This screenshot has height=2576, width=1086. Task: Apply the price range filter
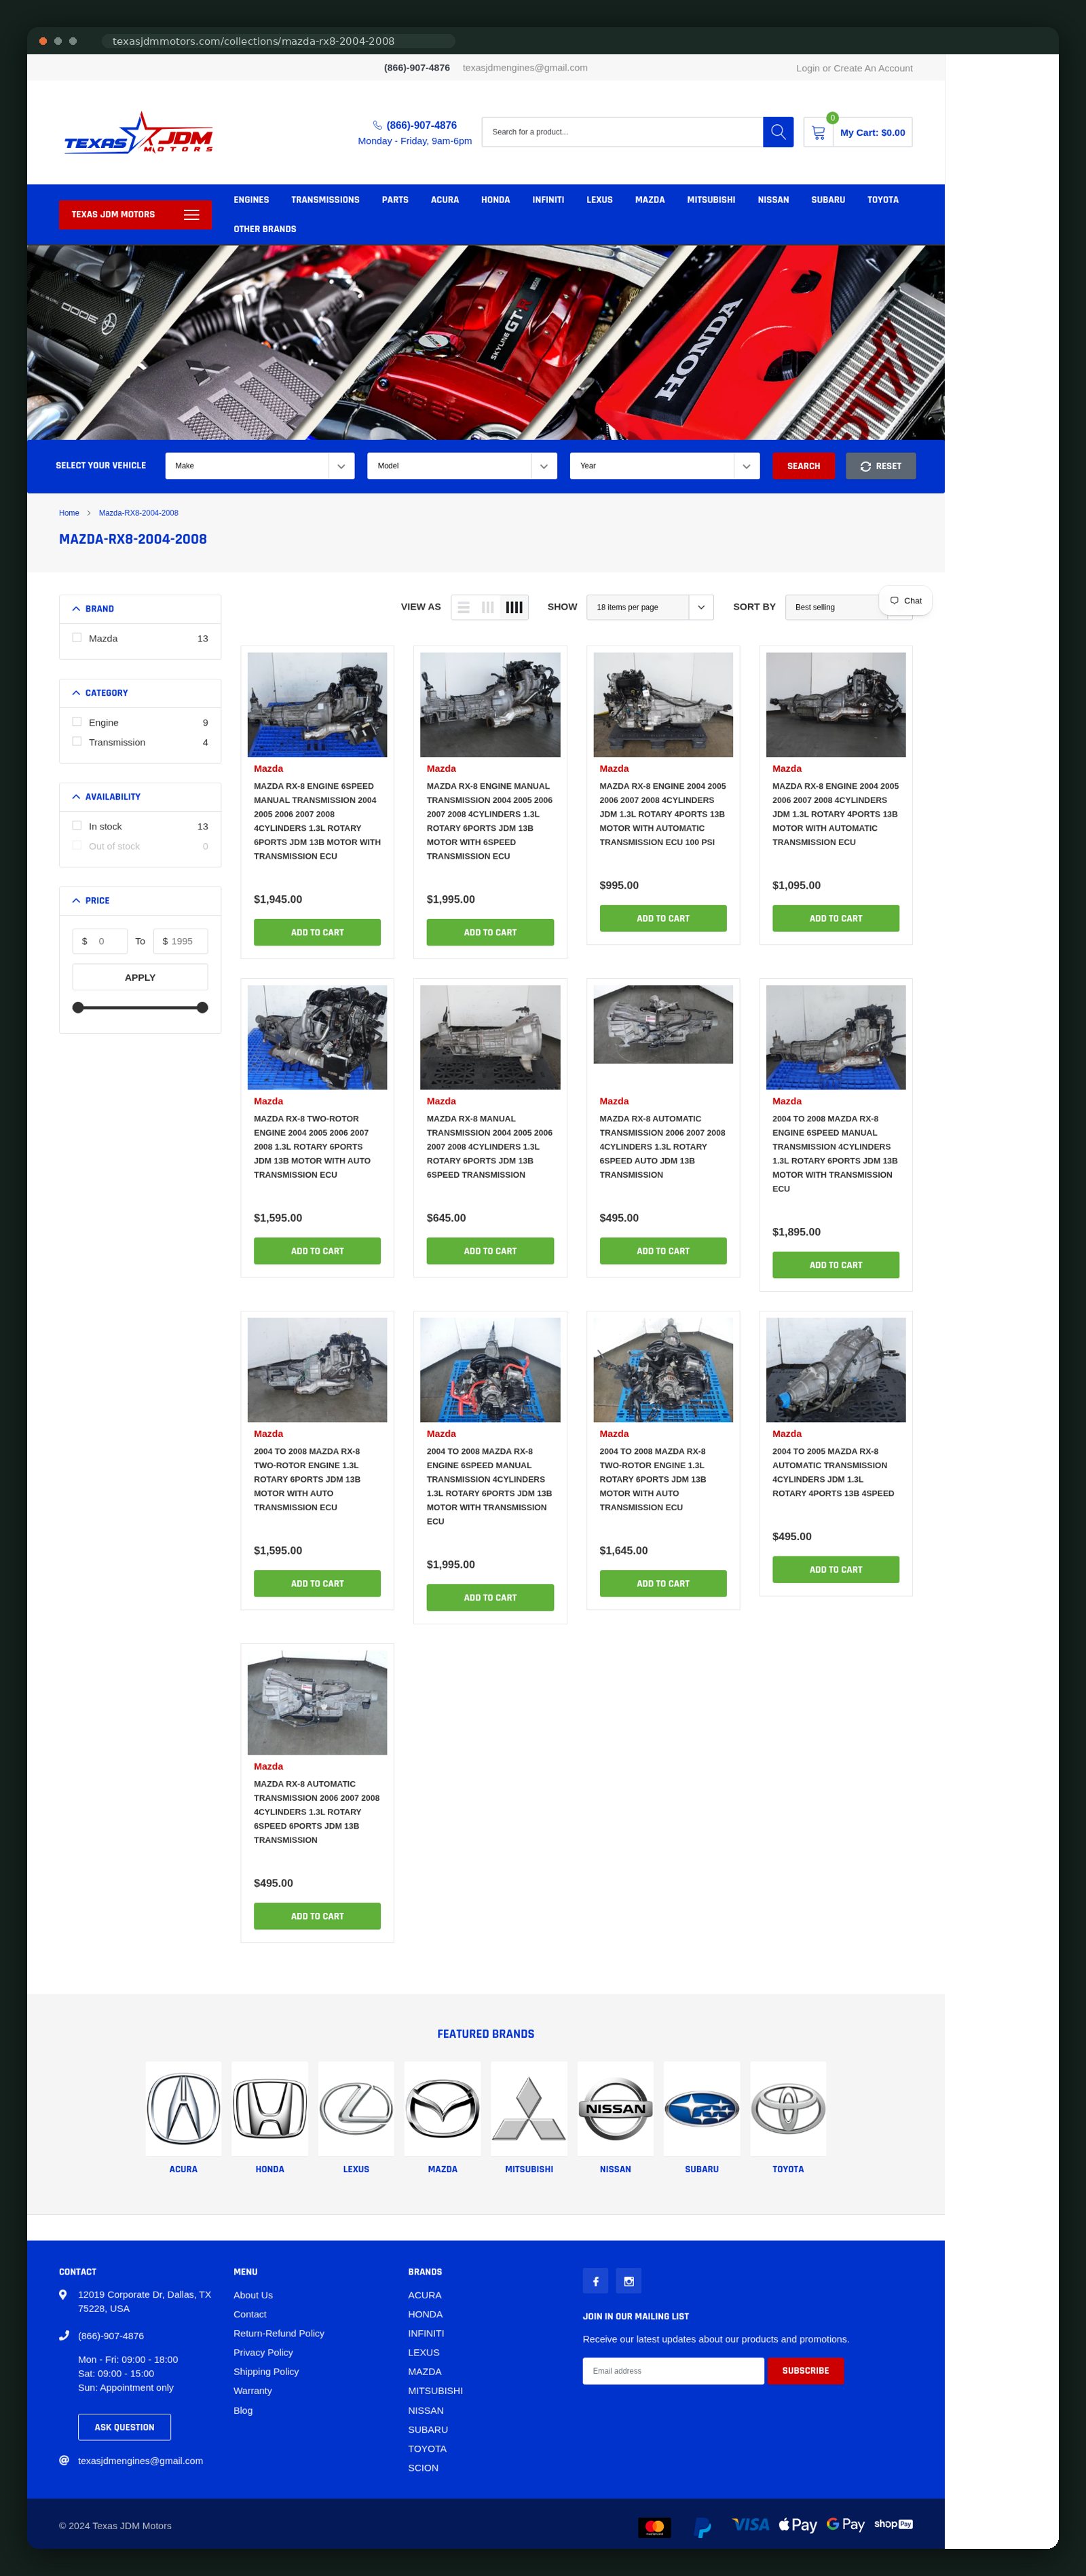click(140, 977)
